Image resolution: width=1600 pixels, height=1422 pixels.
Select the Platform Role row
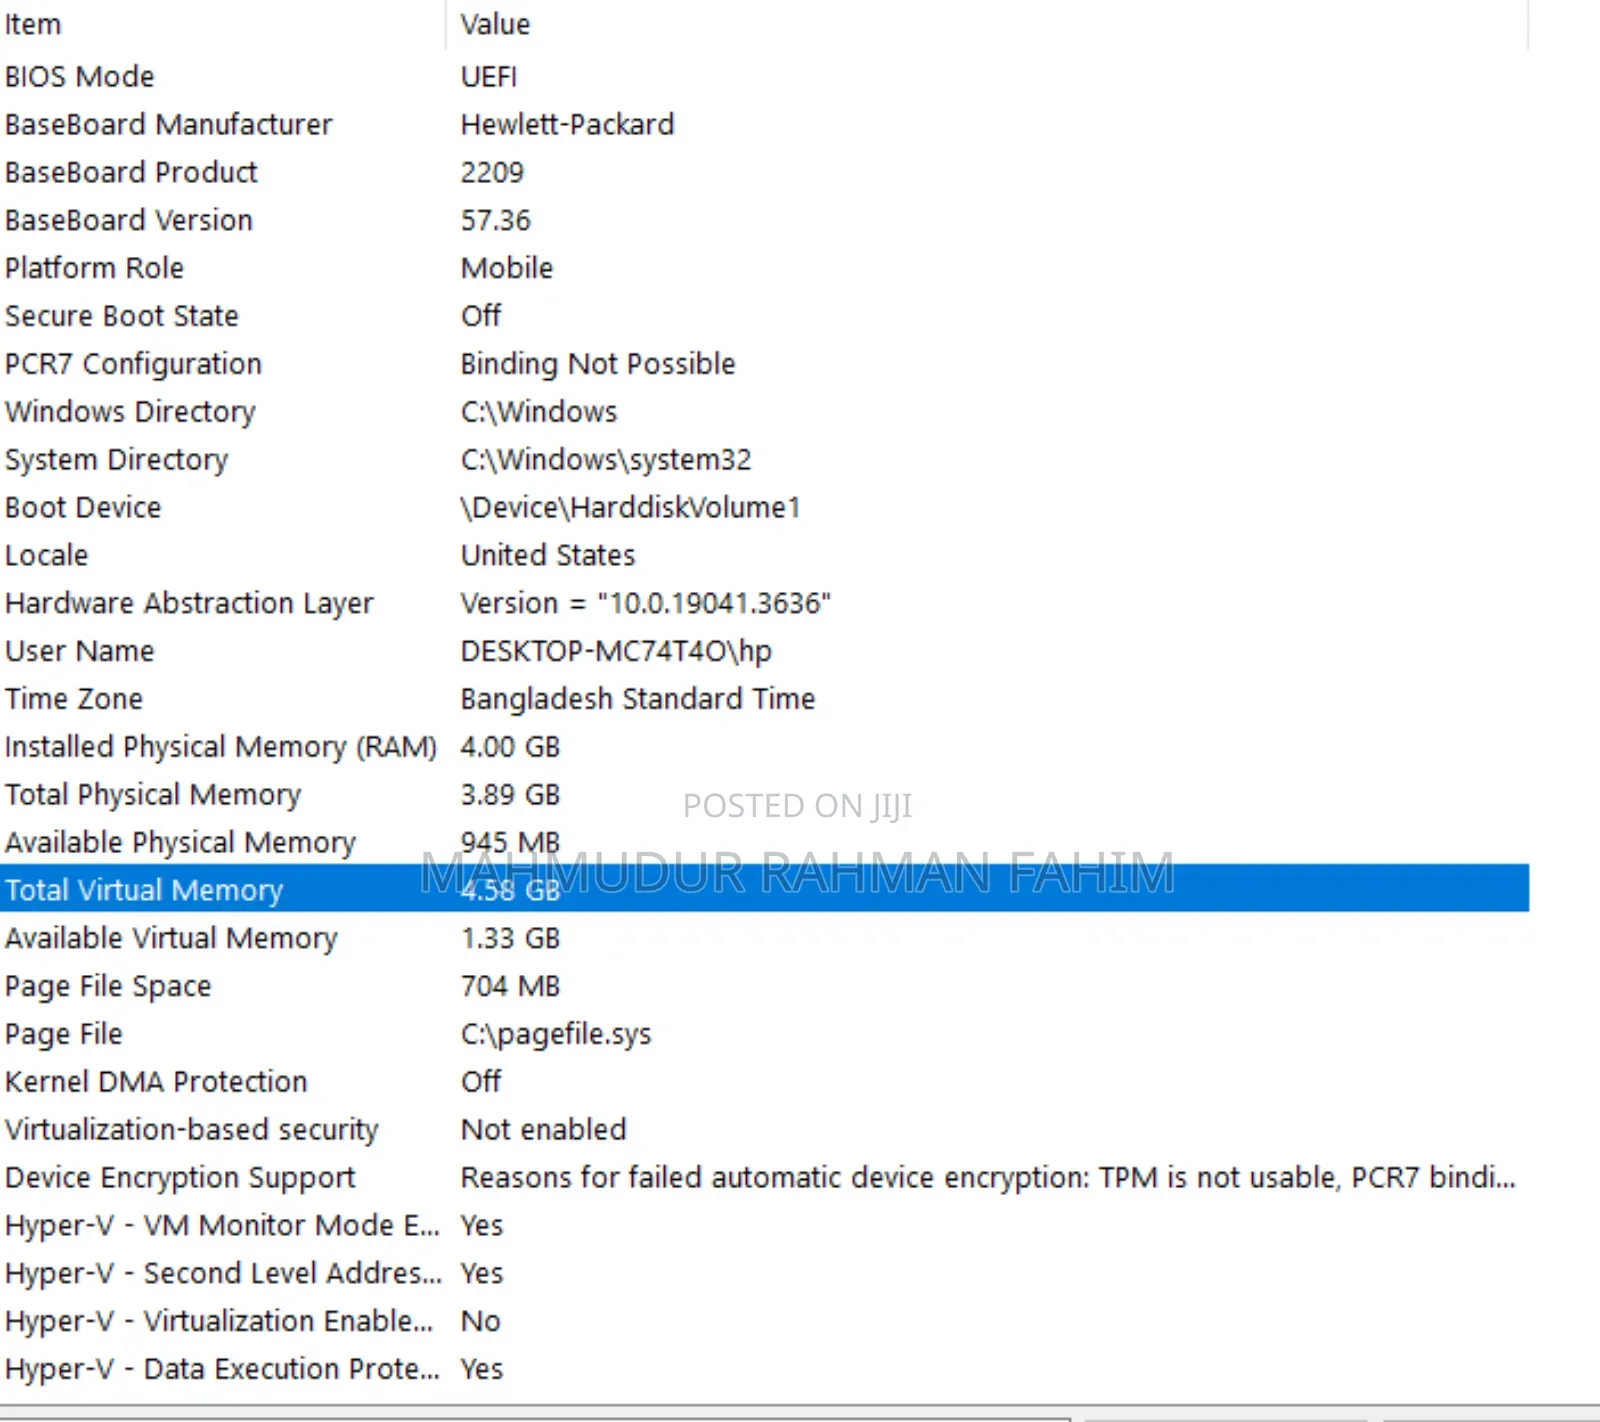pyautogui.click(x=94, y=268)
